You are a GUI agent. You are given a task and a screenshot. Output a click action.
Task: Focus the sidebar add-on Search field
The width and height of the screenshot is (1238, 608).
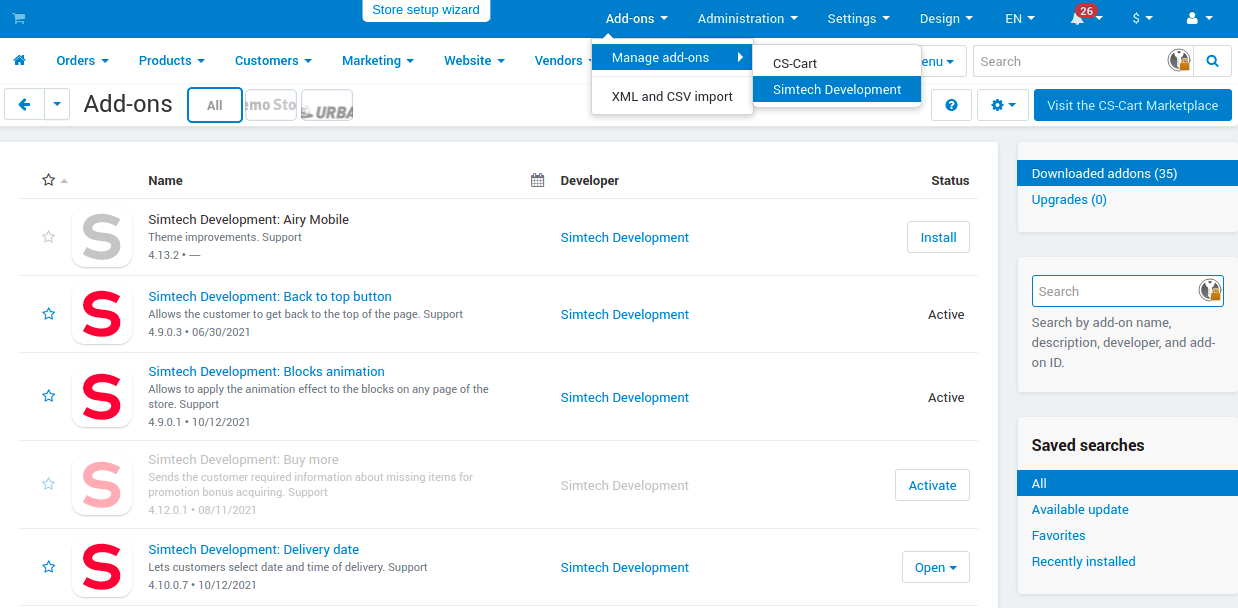click(x=1128, y=291)
